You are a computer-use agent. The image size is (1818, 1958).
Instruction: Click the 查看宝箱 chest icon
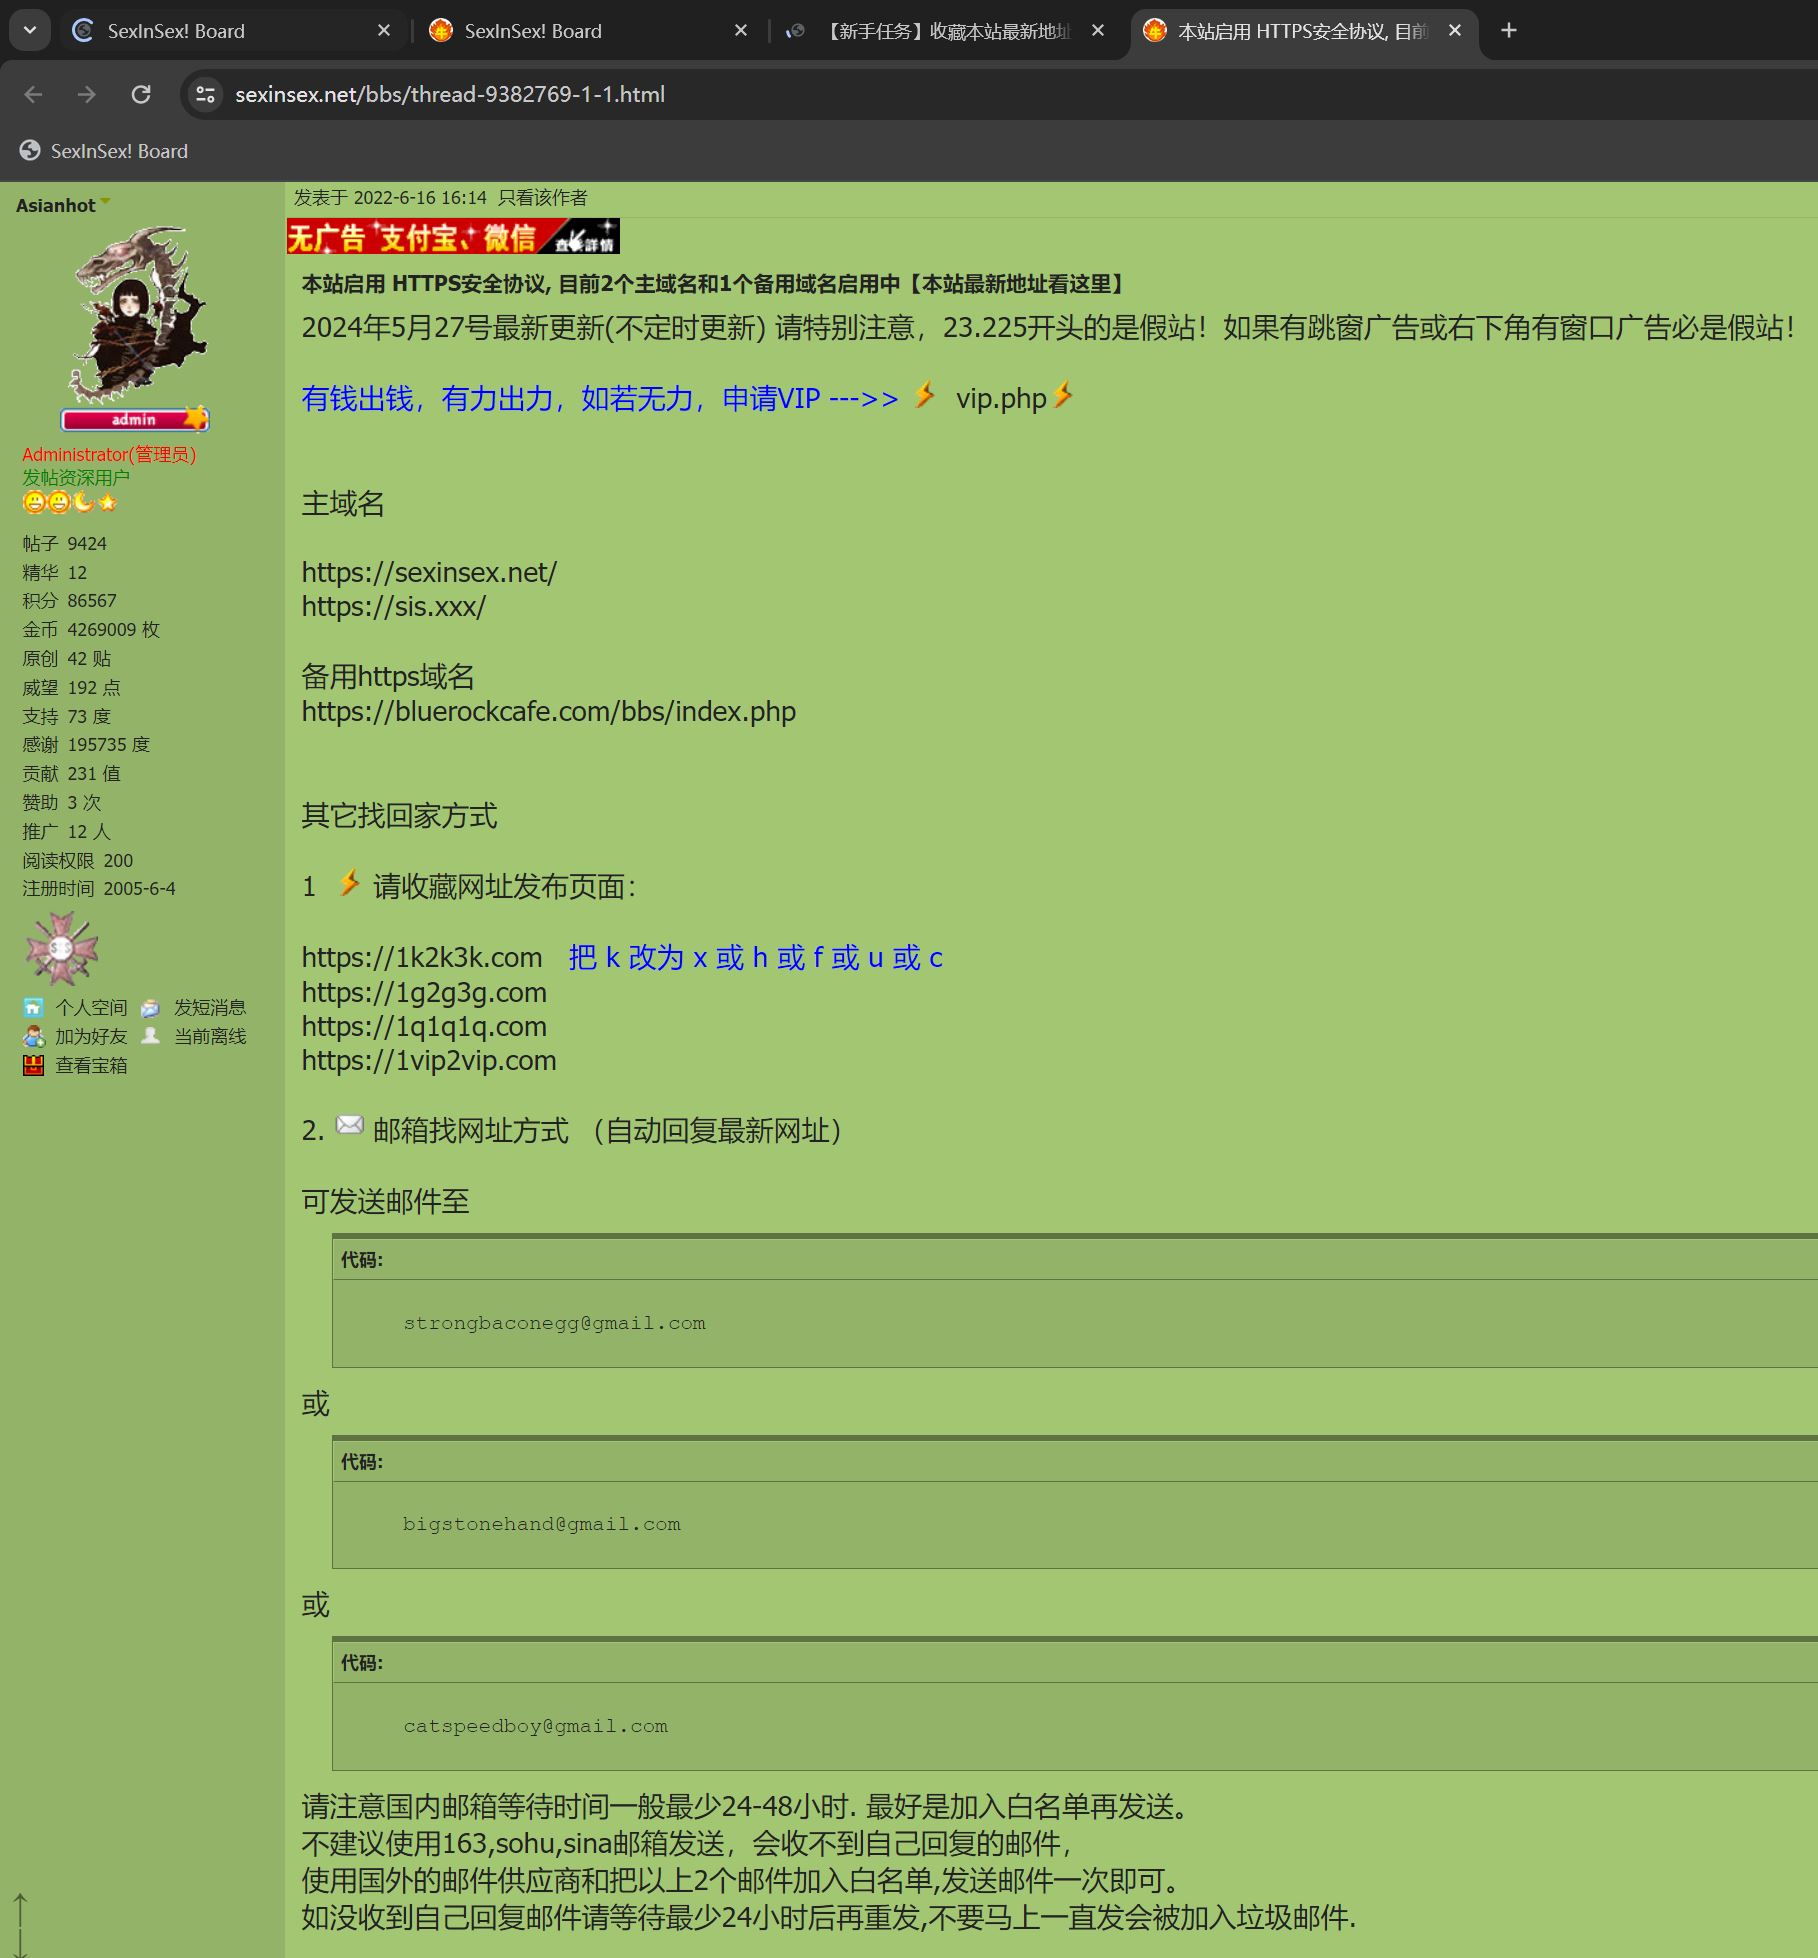(x=34, y=1065)
